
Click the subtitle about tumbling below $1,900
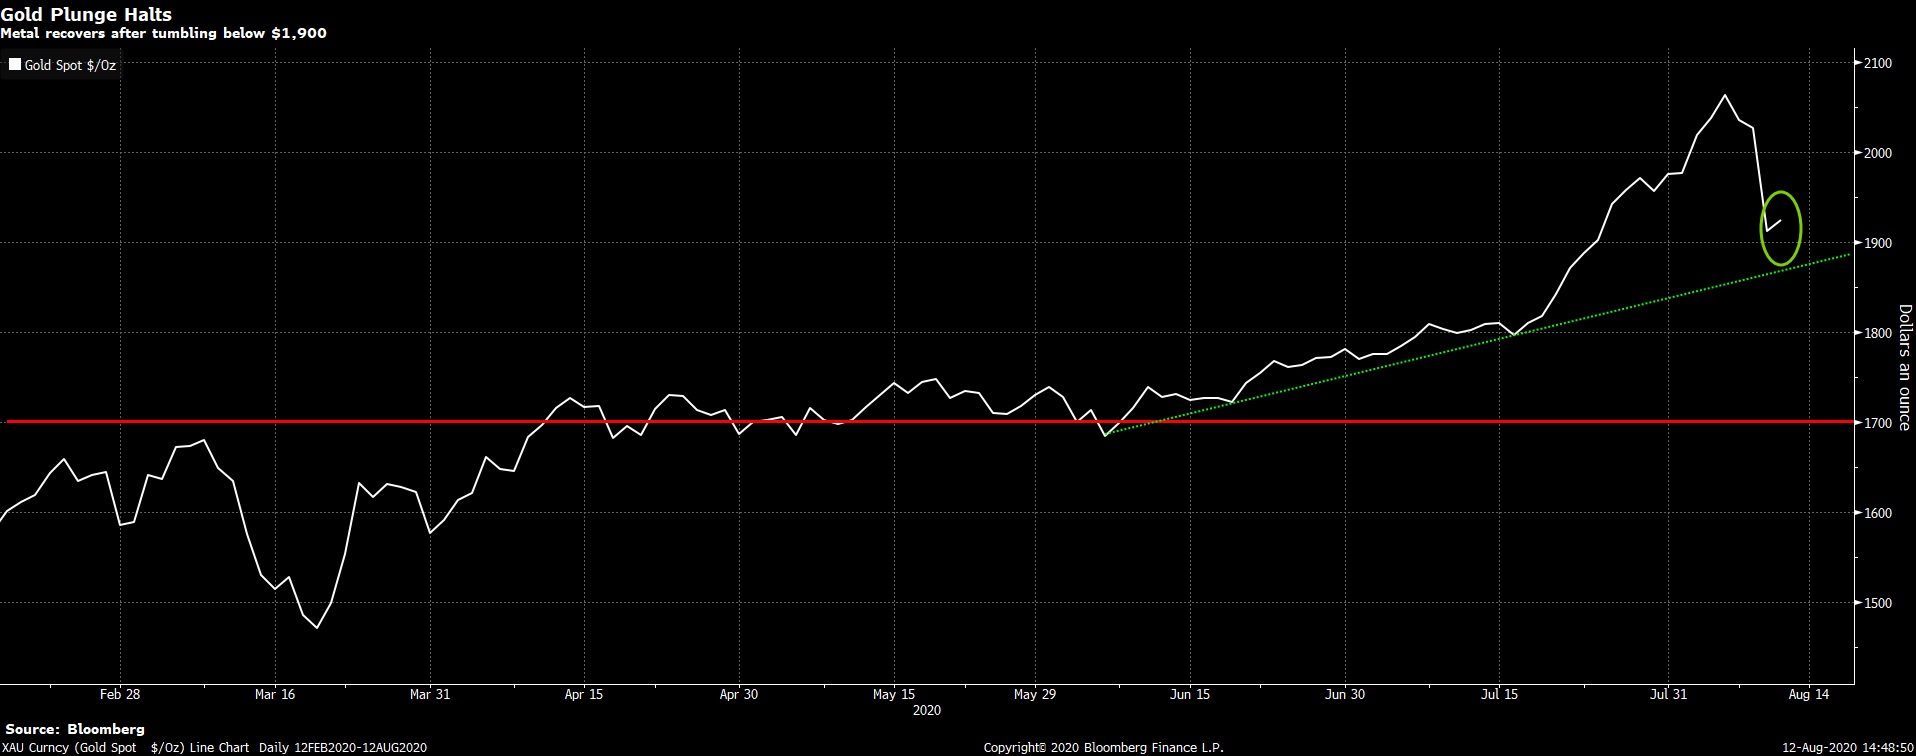click(163, 33)
